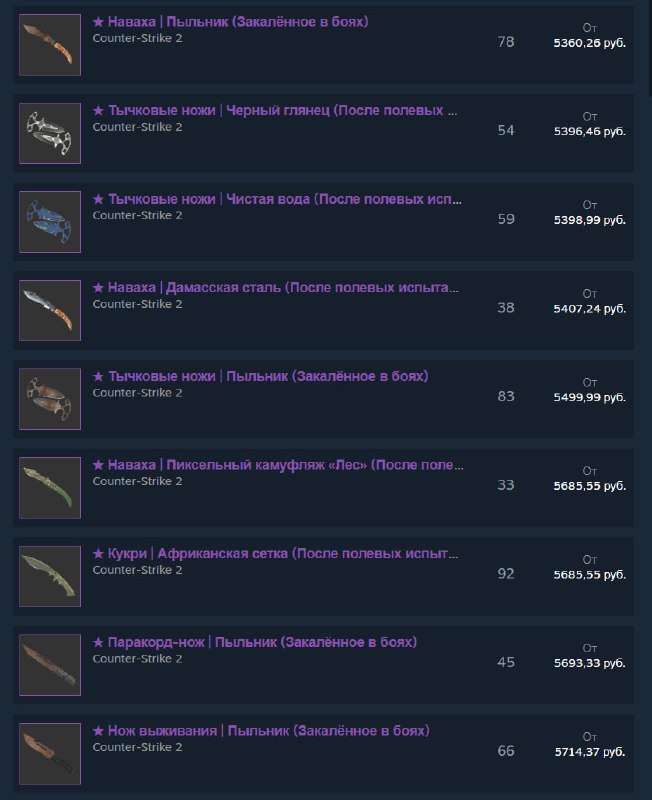Open listing Наваха | Дамасская сталь
The width and height of the screenshot is (652, 800).
pos(275,288)
